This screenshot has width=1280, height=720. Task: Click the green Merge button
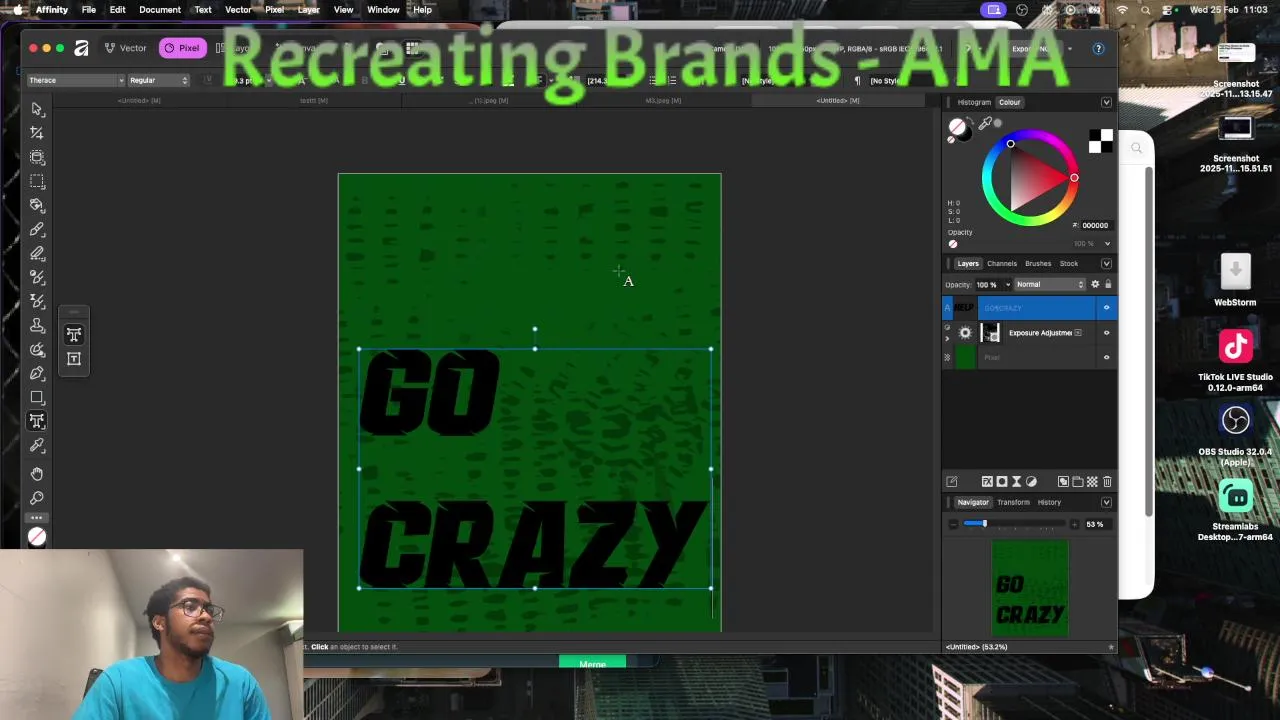pyautogui.click(x=592, y=664)
